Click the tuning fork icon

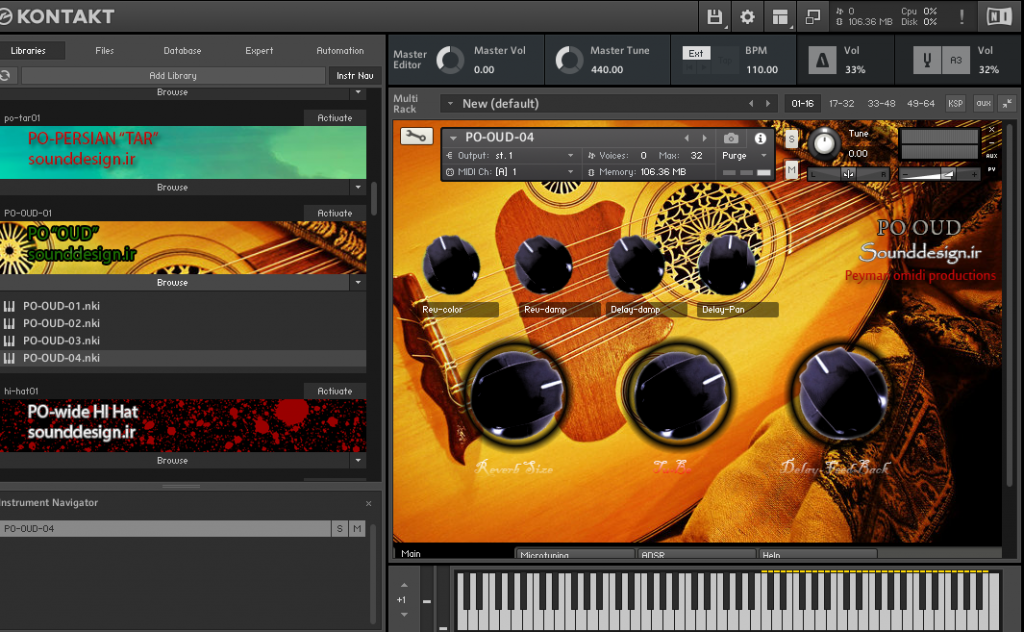pos(927,61)
